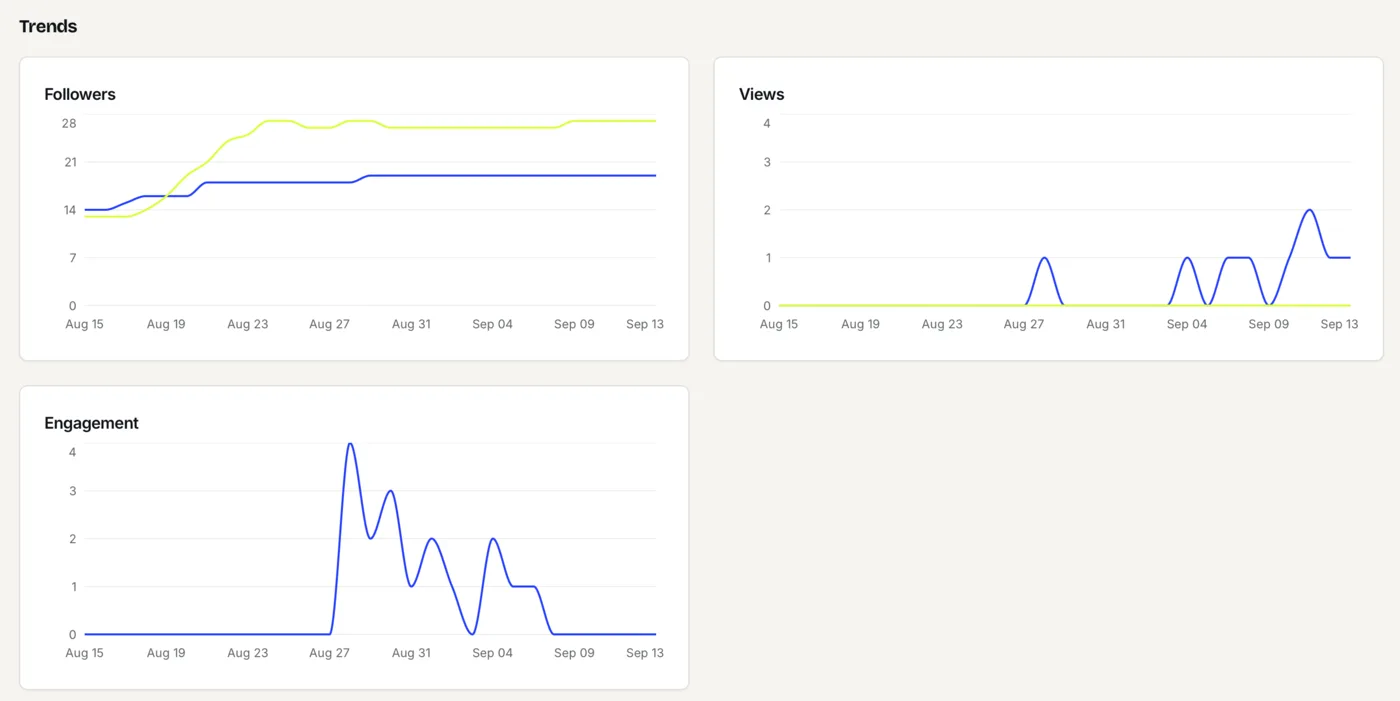Click Sep 13 on the Engagement chart axis
The image size is (1400, 701).
pyautogui.click(x=645, y=653)
